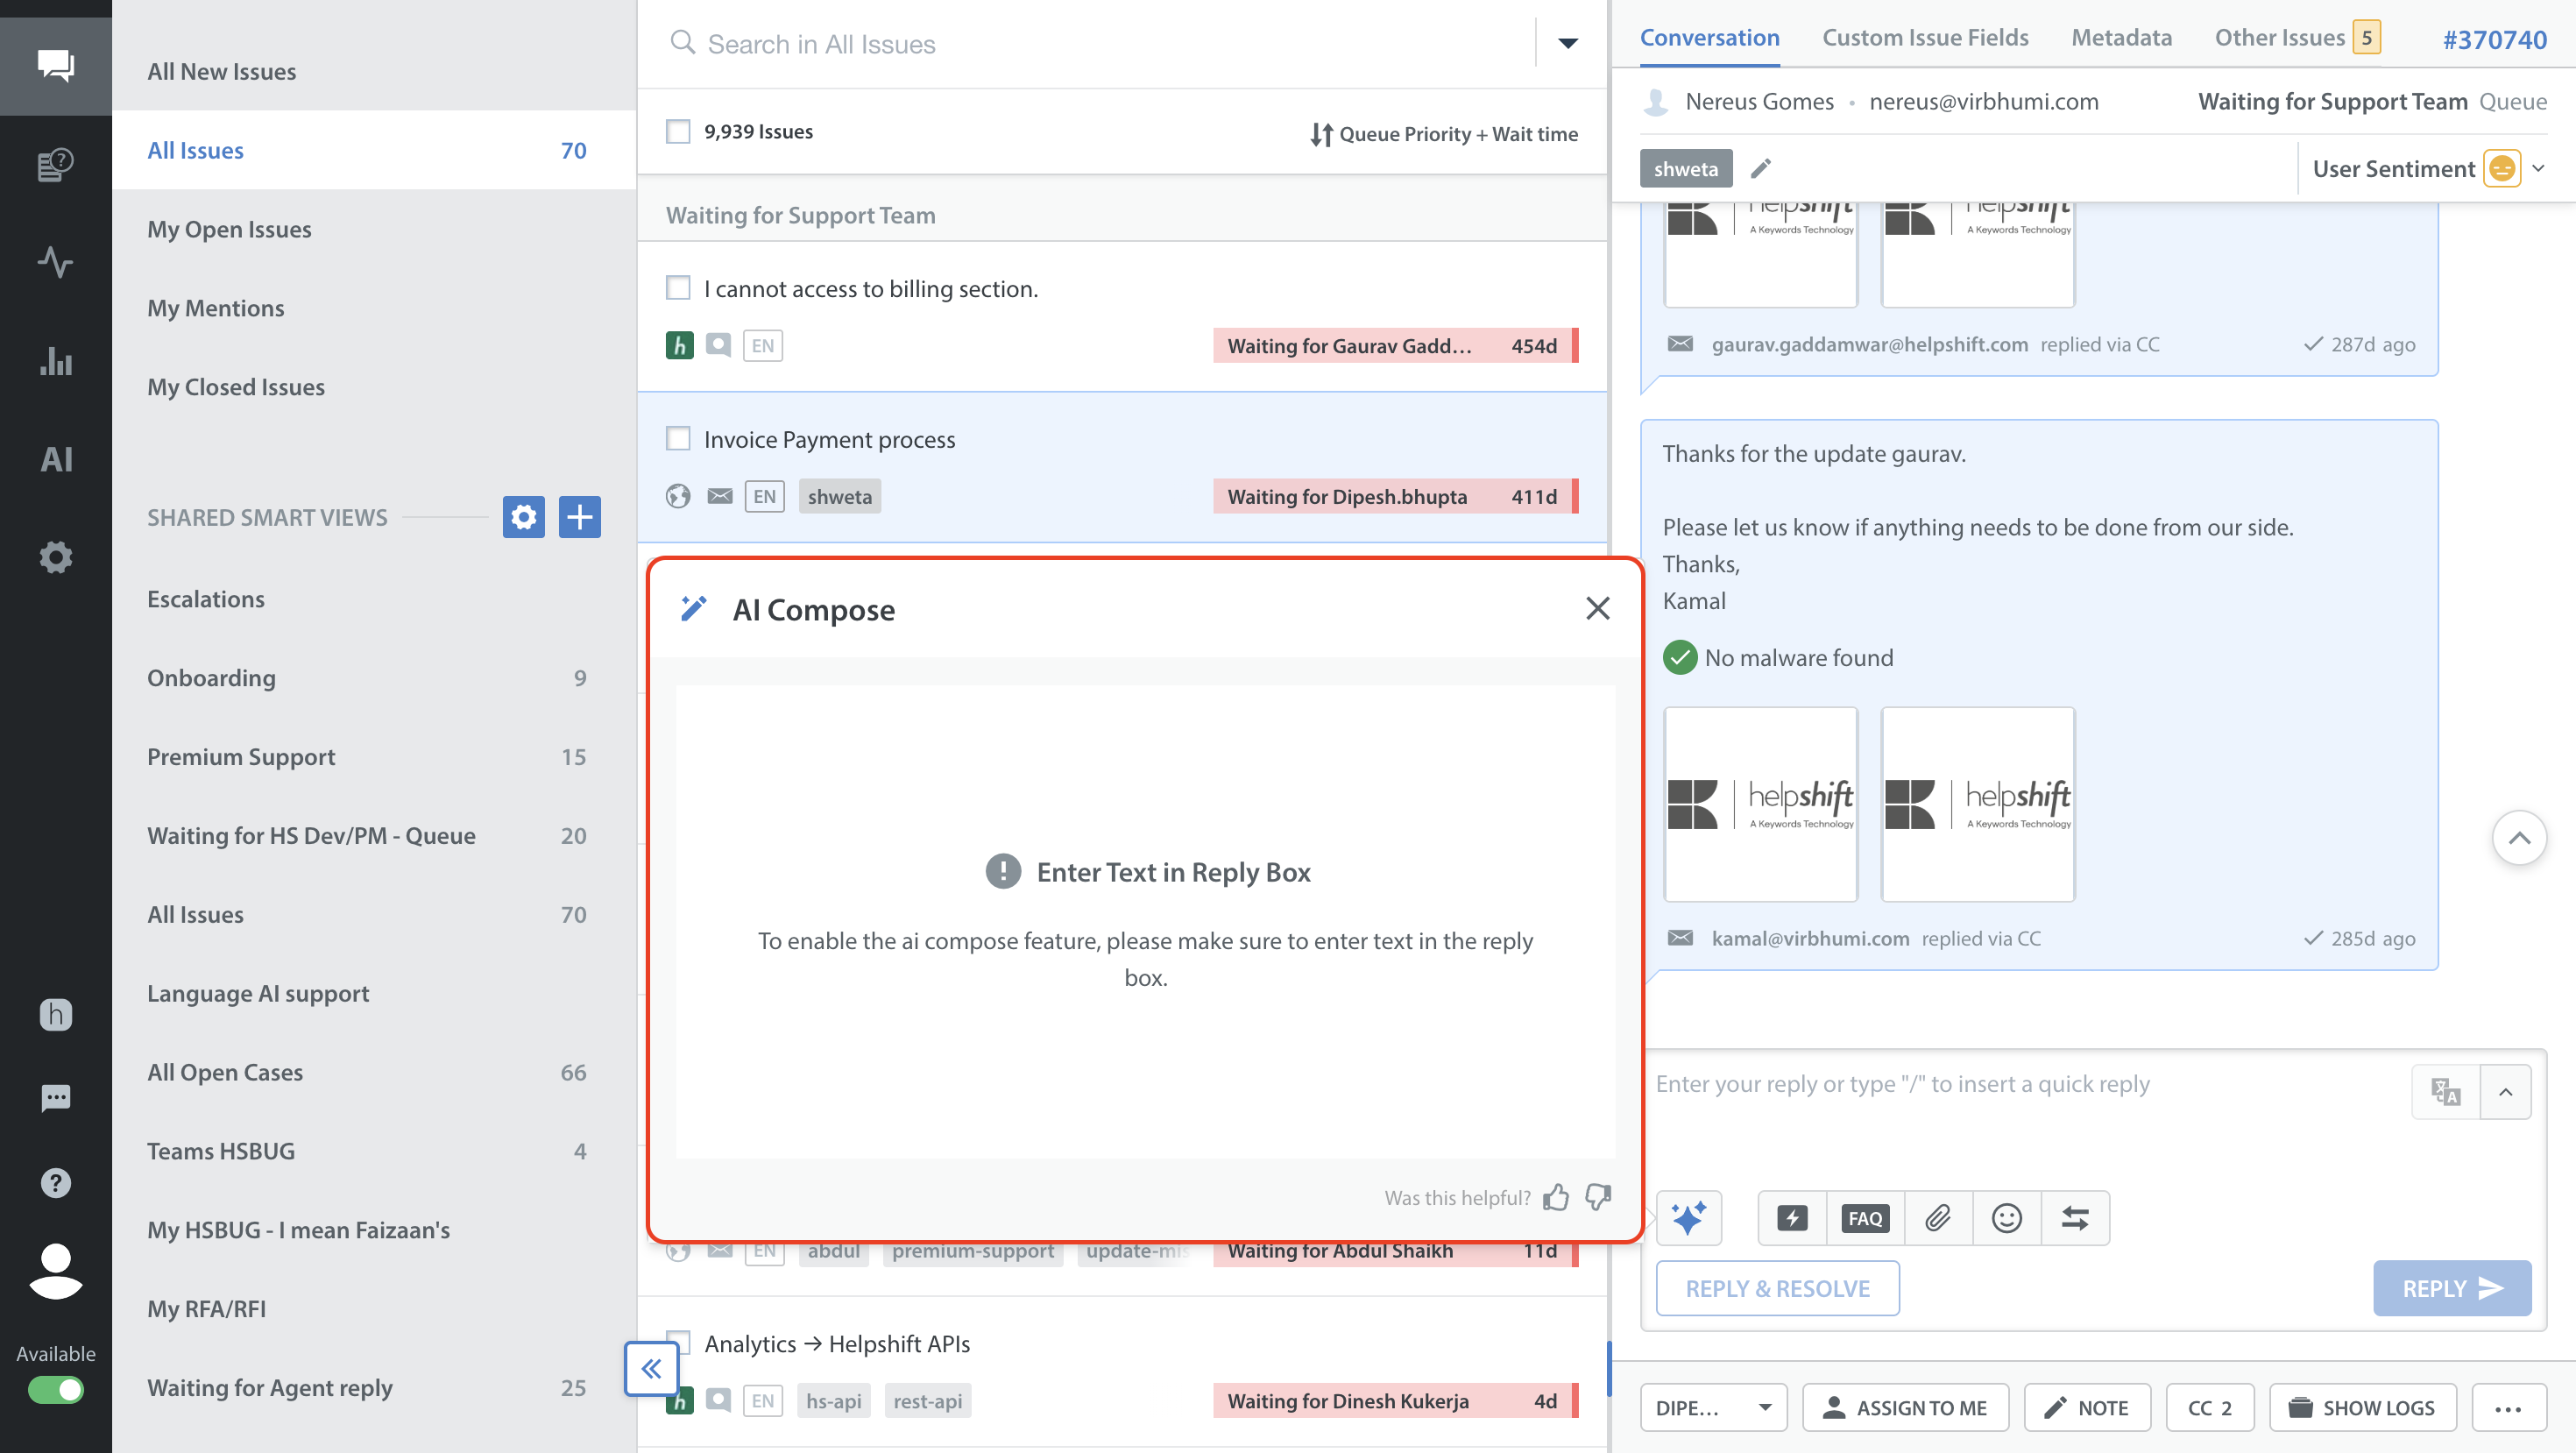Viewport: 2576px width, 1453px height.
Task: Attach a file with paperclip icon
Action: tap(1937, 1217)
